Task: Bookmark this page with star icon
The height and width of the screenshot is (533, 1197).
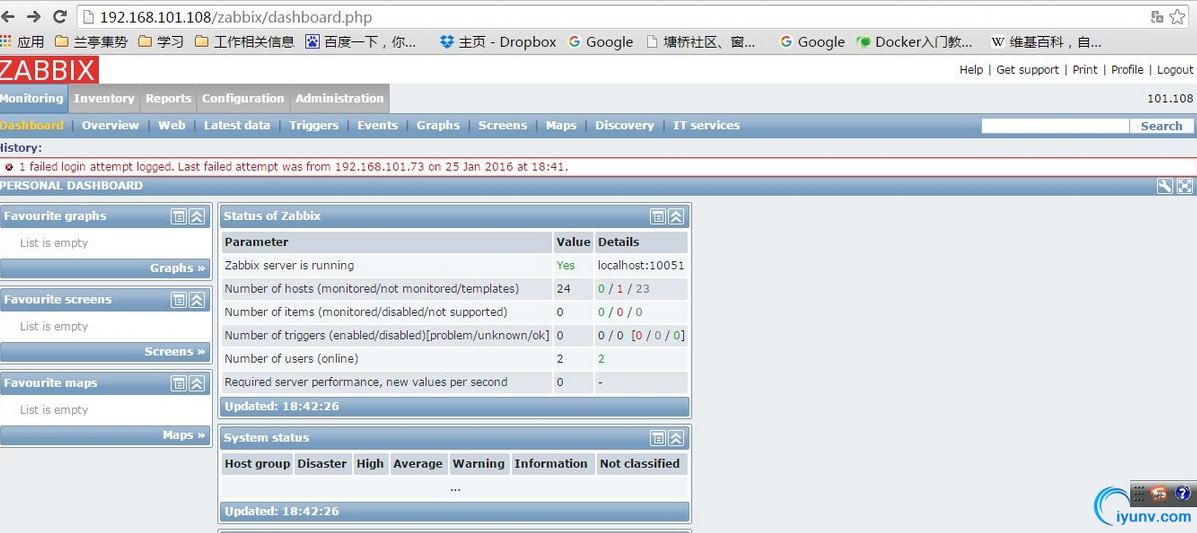Action: tap(1176, 17)
